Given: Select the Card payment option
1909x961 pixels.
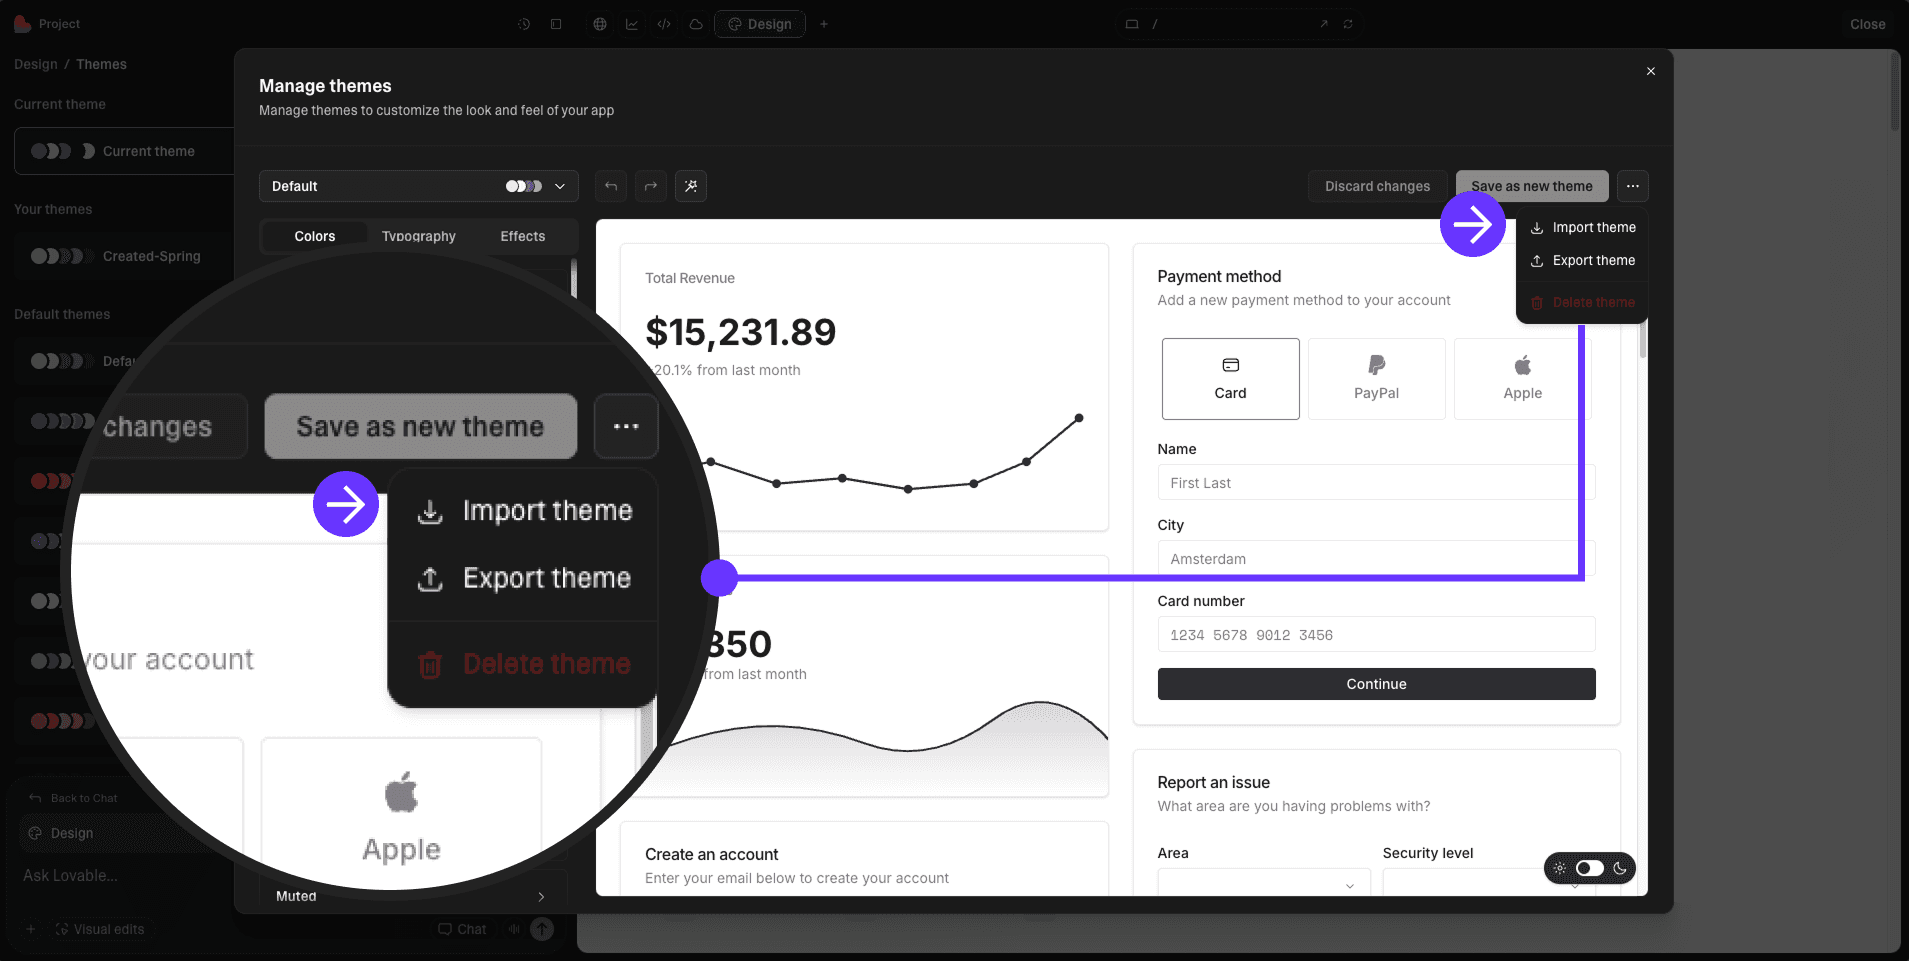Looking at the screenshot, I should click(x=1230, y=378).
